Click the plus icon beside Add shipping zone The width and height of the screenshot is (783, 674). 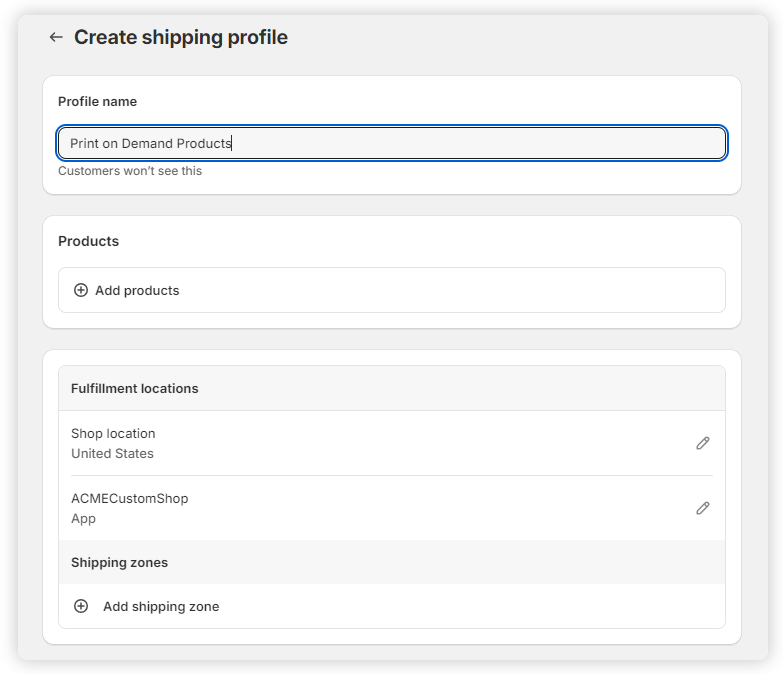click(81, 606)
